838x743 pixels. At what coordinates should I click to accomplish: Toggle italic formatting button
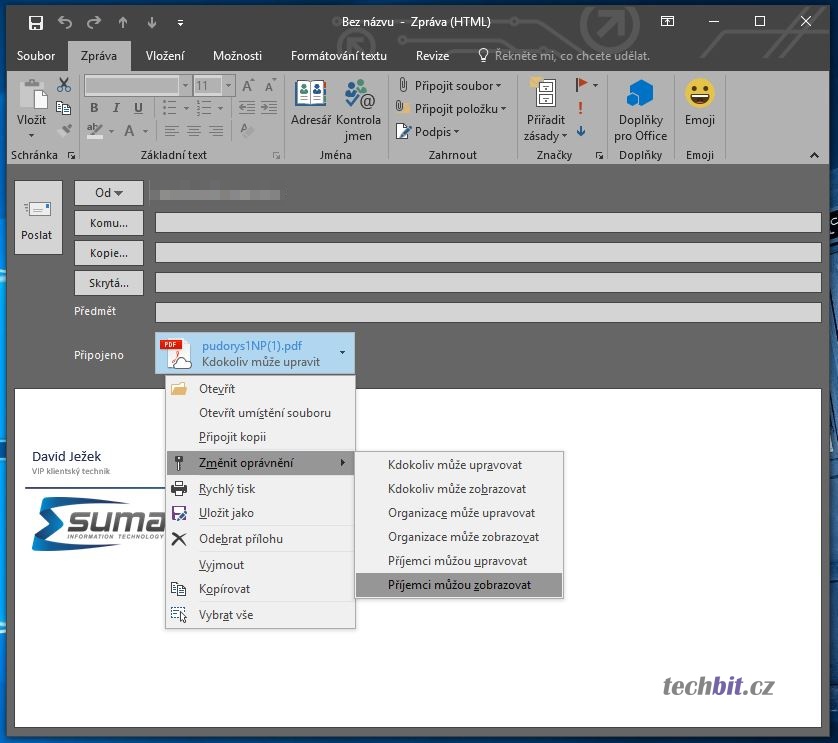(x=114, y=108)
